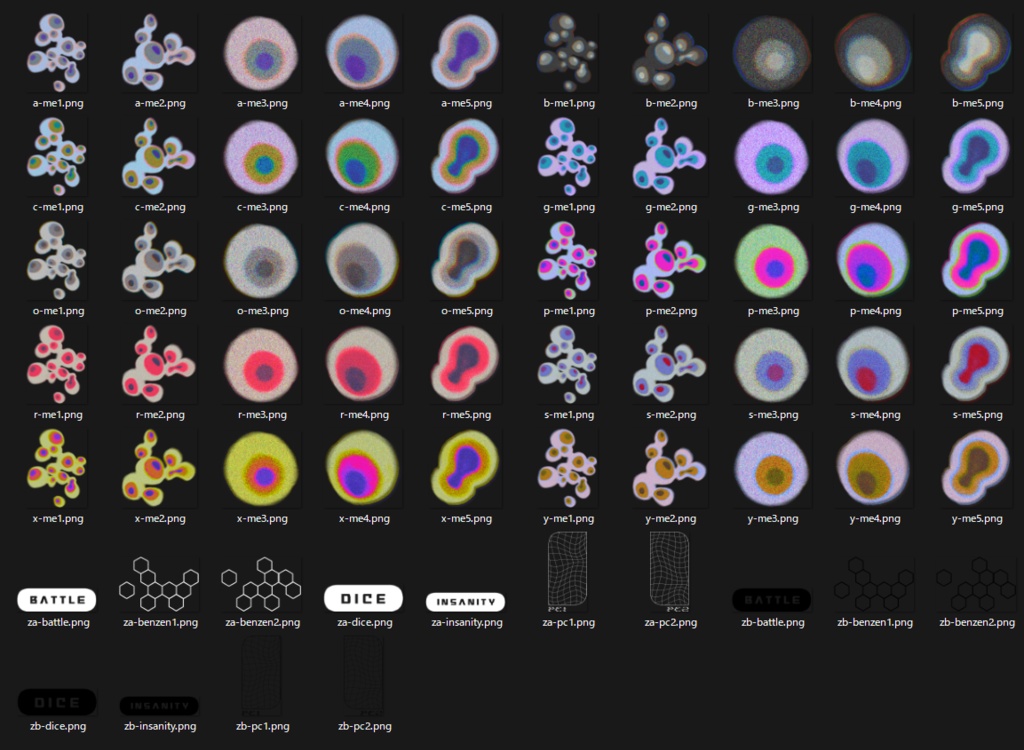Screen dimensions: 1024x750
Task: Click the file name c-me3.png
Action: [x=263, y=207]
